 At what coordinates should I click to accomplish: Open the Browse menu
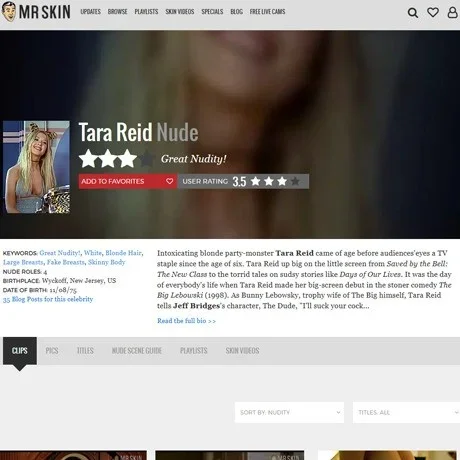pos(117,12)
